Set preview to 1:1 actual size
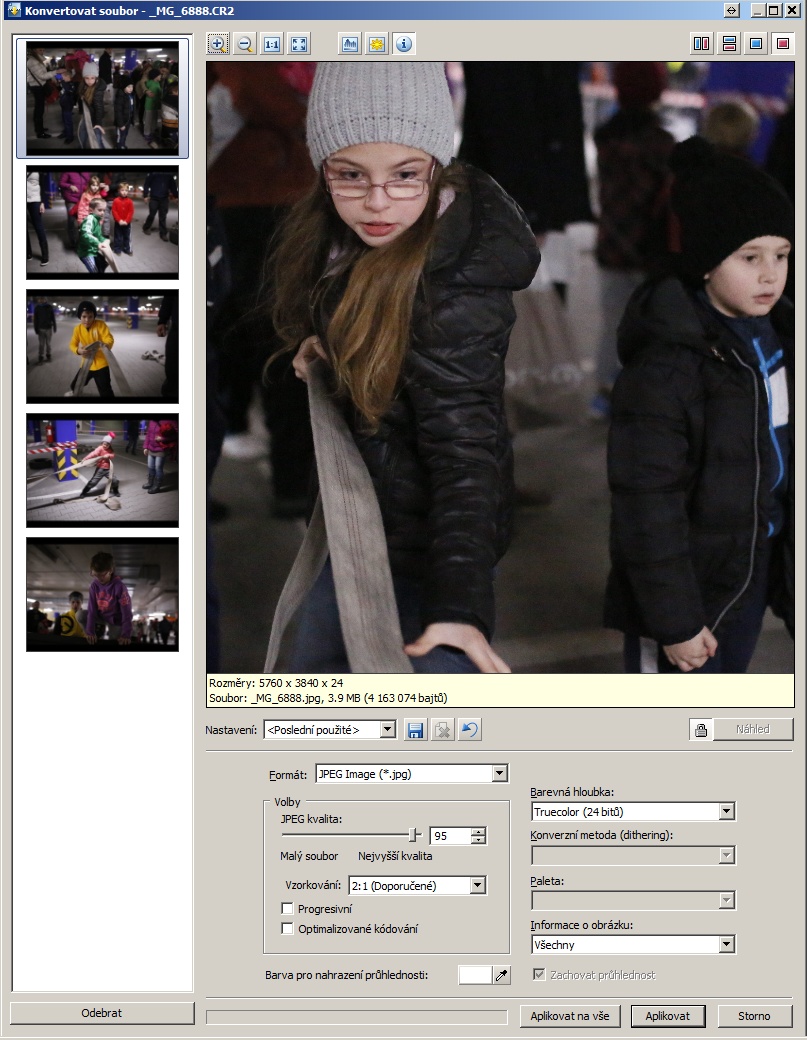Viewport: 807px width, 1040px height. tap(272, 44)
